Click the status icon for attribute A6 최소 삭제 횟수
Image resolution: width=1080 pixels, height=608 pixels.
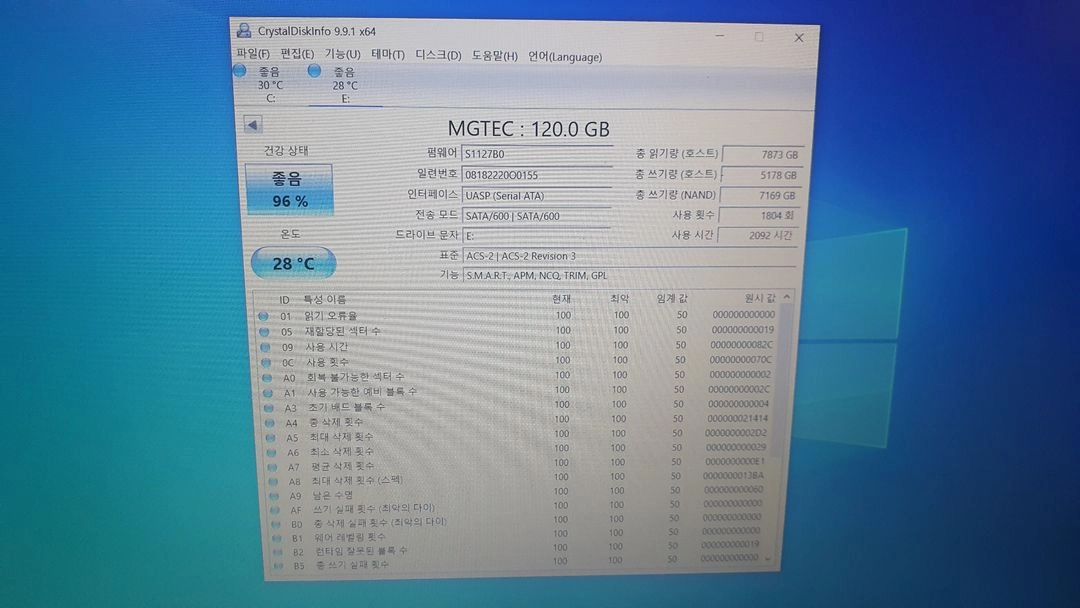272,452
